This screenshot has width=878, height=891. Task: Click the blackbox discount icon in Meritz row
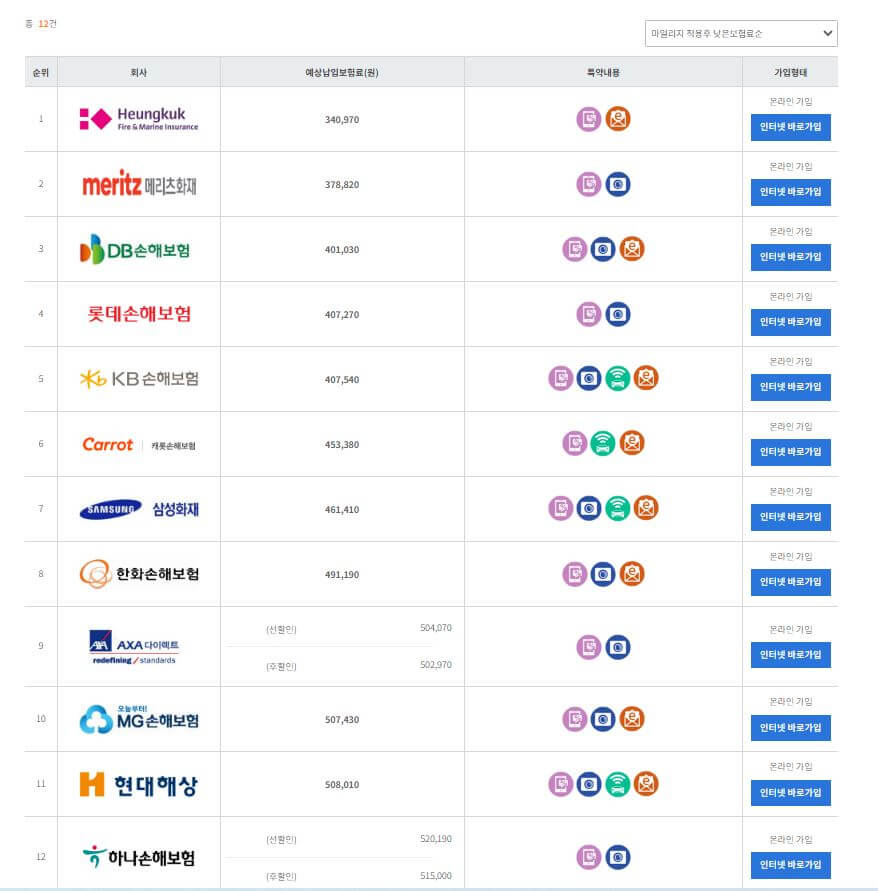point(617,183)
